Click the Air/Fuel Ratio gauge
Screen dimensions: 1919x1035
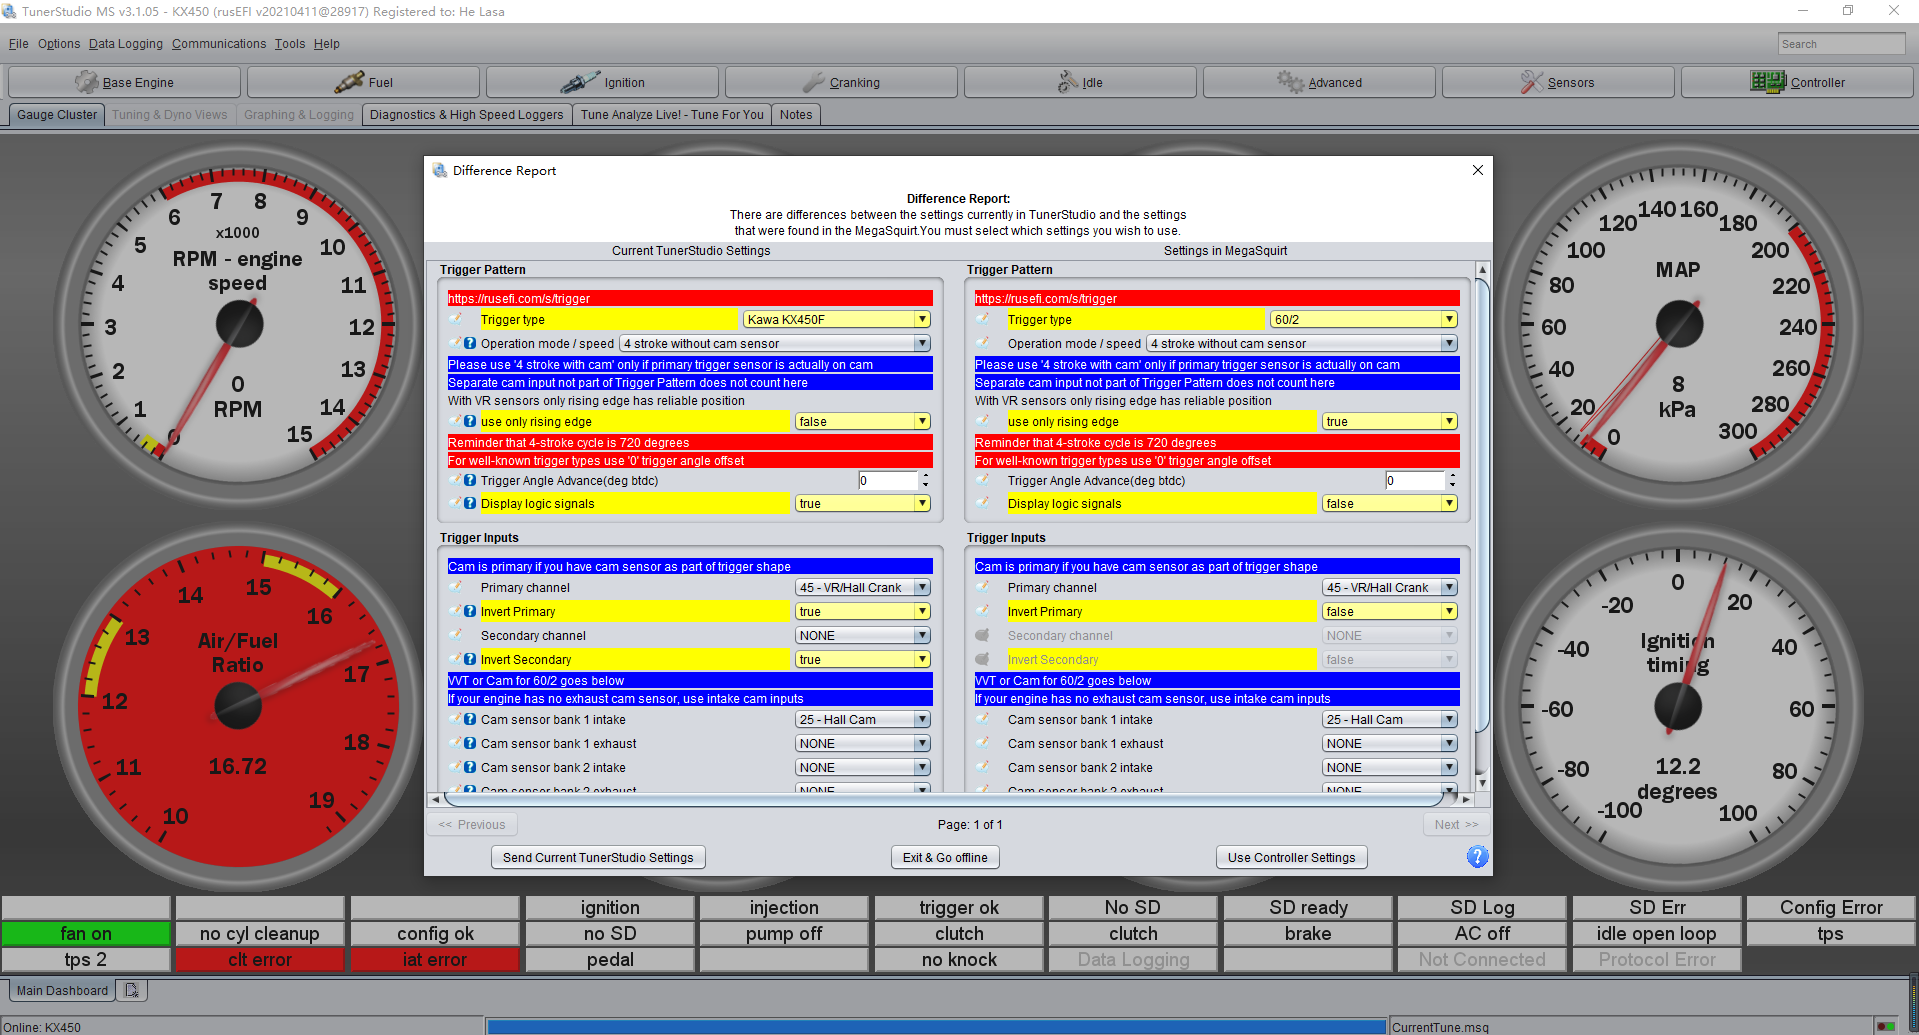click(x=238, y=706)
